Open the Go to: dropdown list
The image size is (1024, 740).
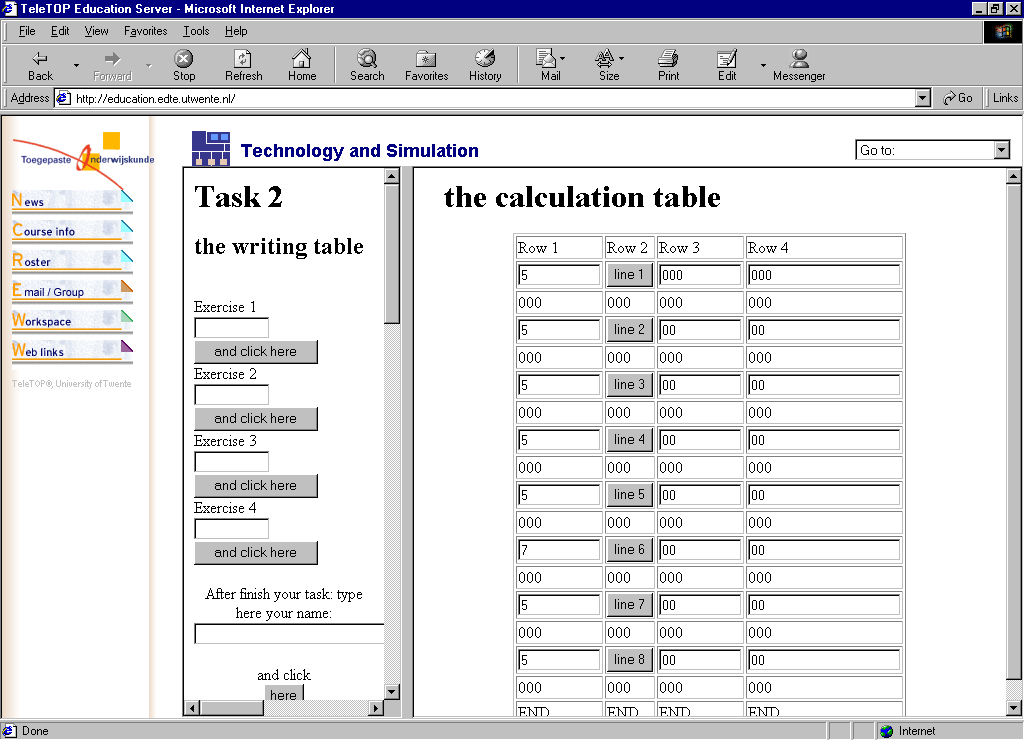click(1001, 150)
